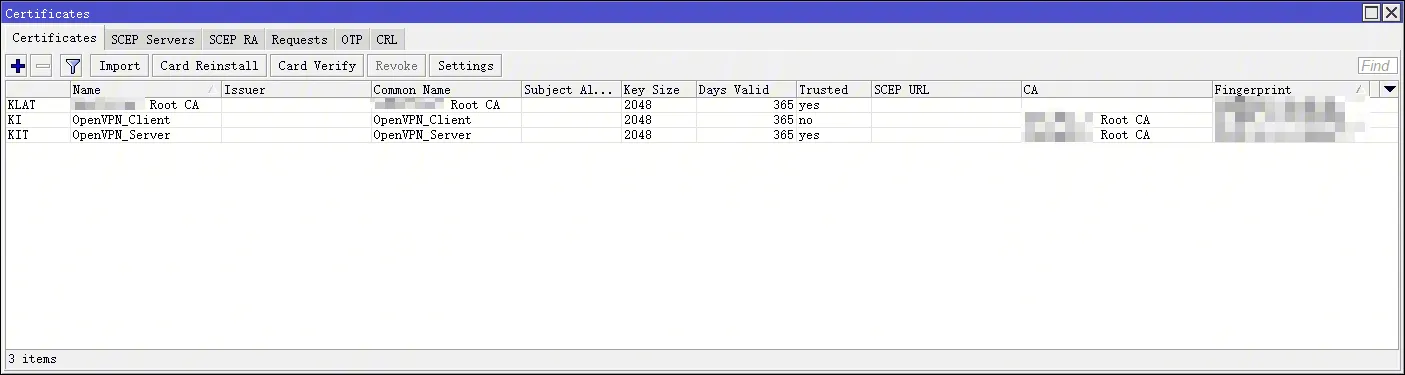Viewport: 1405px width, 375px height.
Task: Sort by the Subject Al... column header
Action: tap(571, 89)
